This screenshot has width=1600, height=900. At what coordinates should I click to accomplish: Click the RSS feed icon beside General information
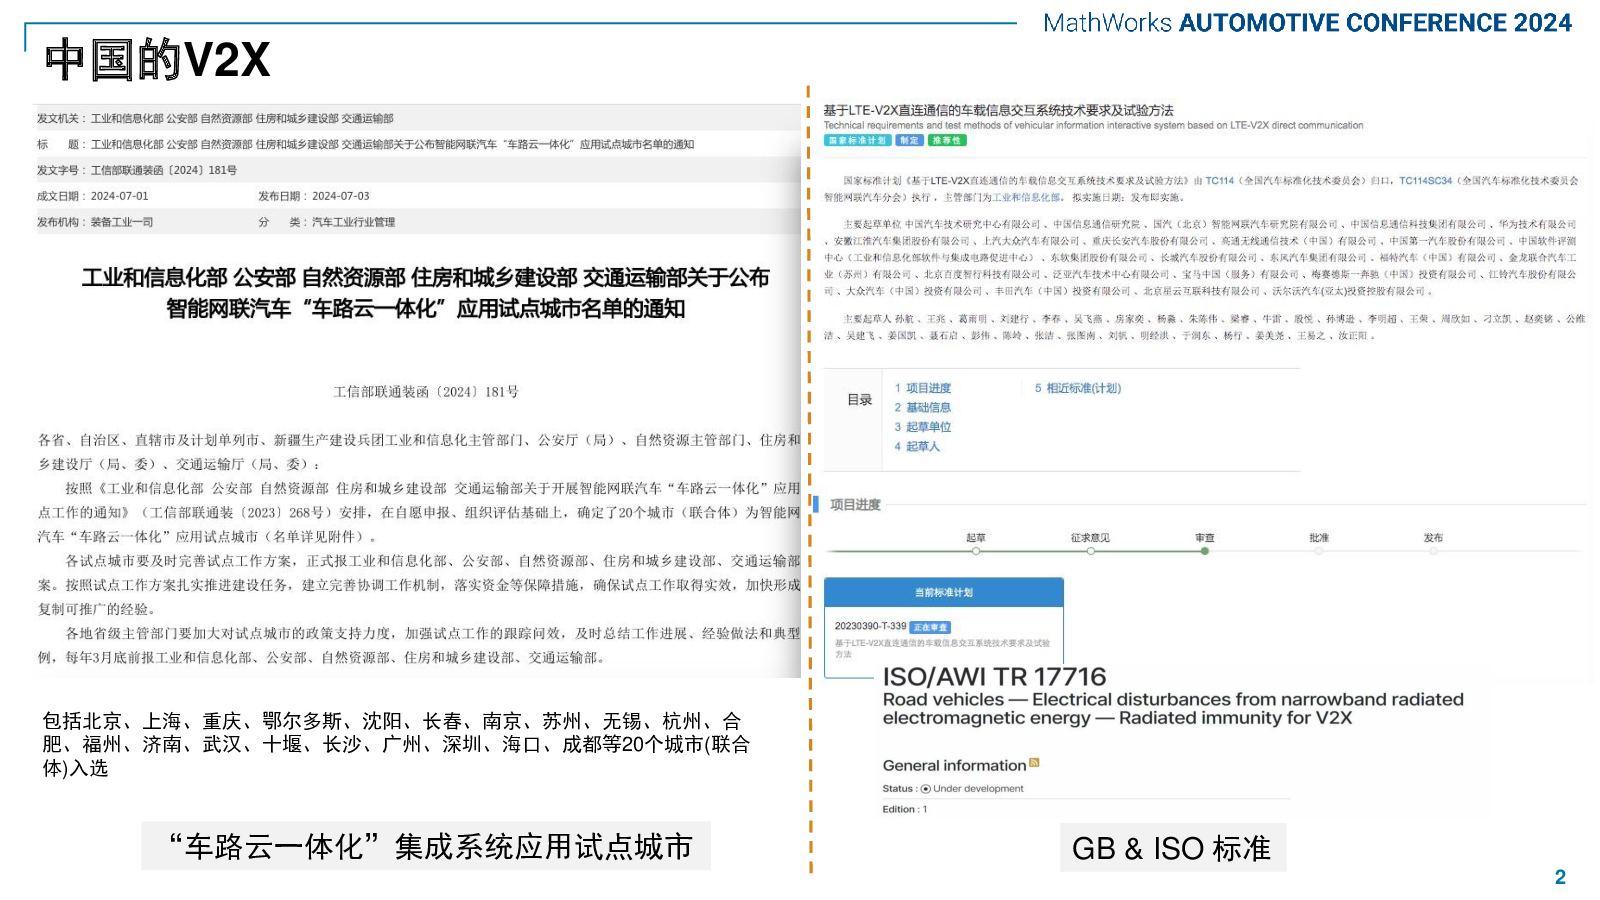point(1034,763)
